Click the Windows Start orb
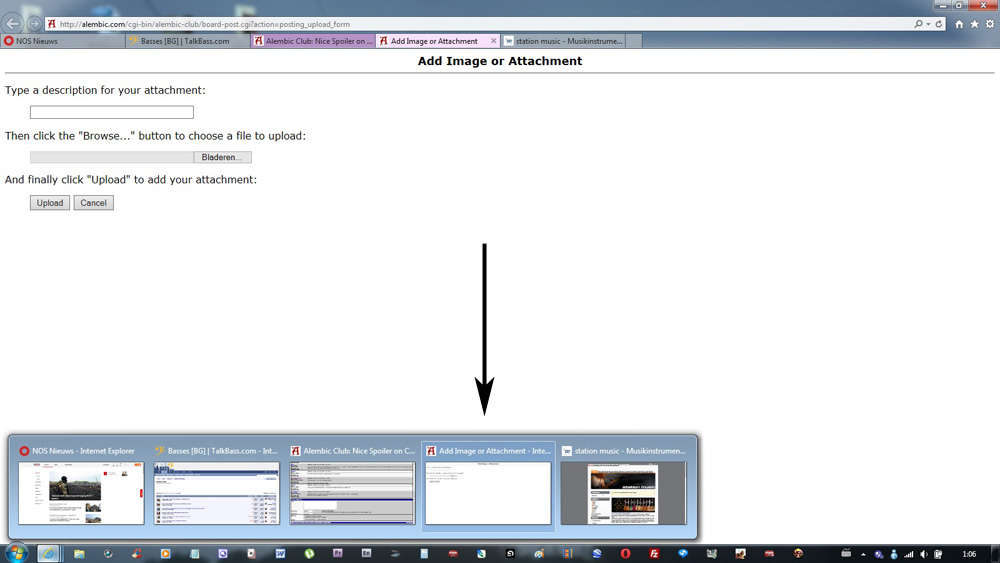The width and height of the screenshot is (1000, 563). coord(16,553)
